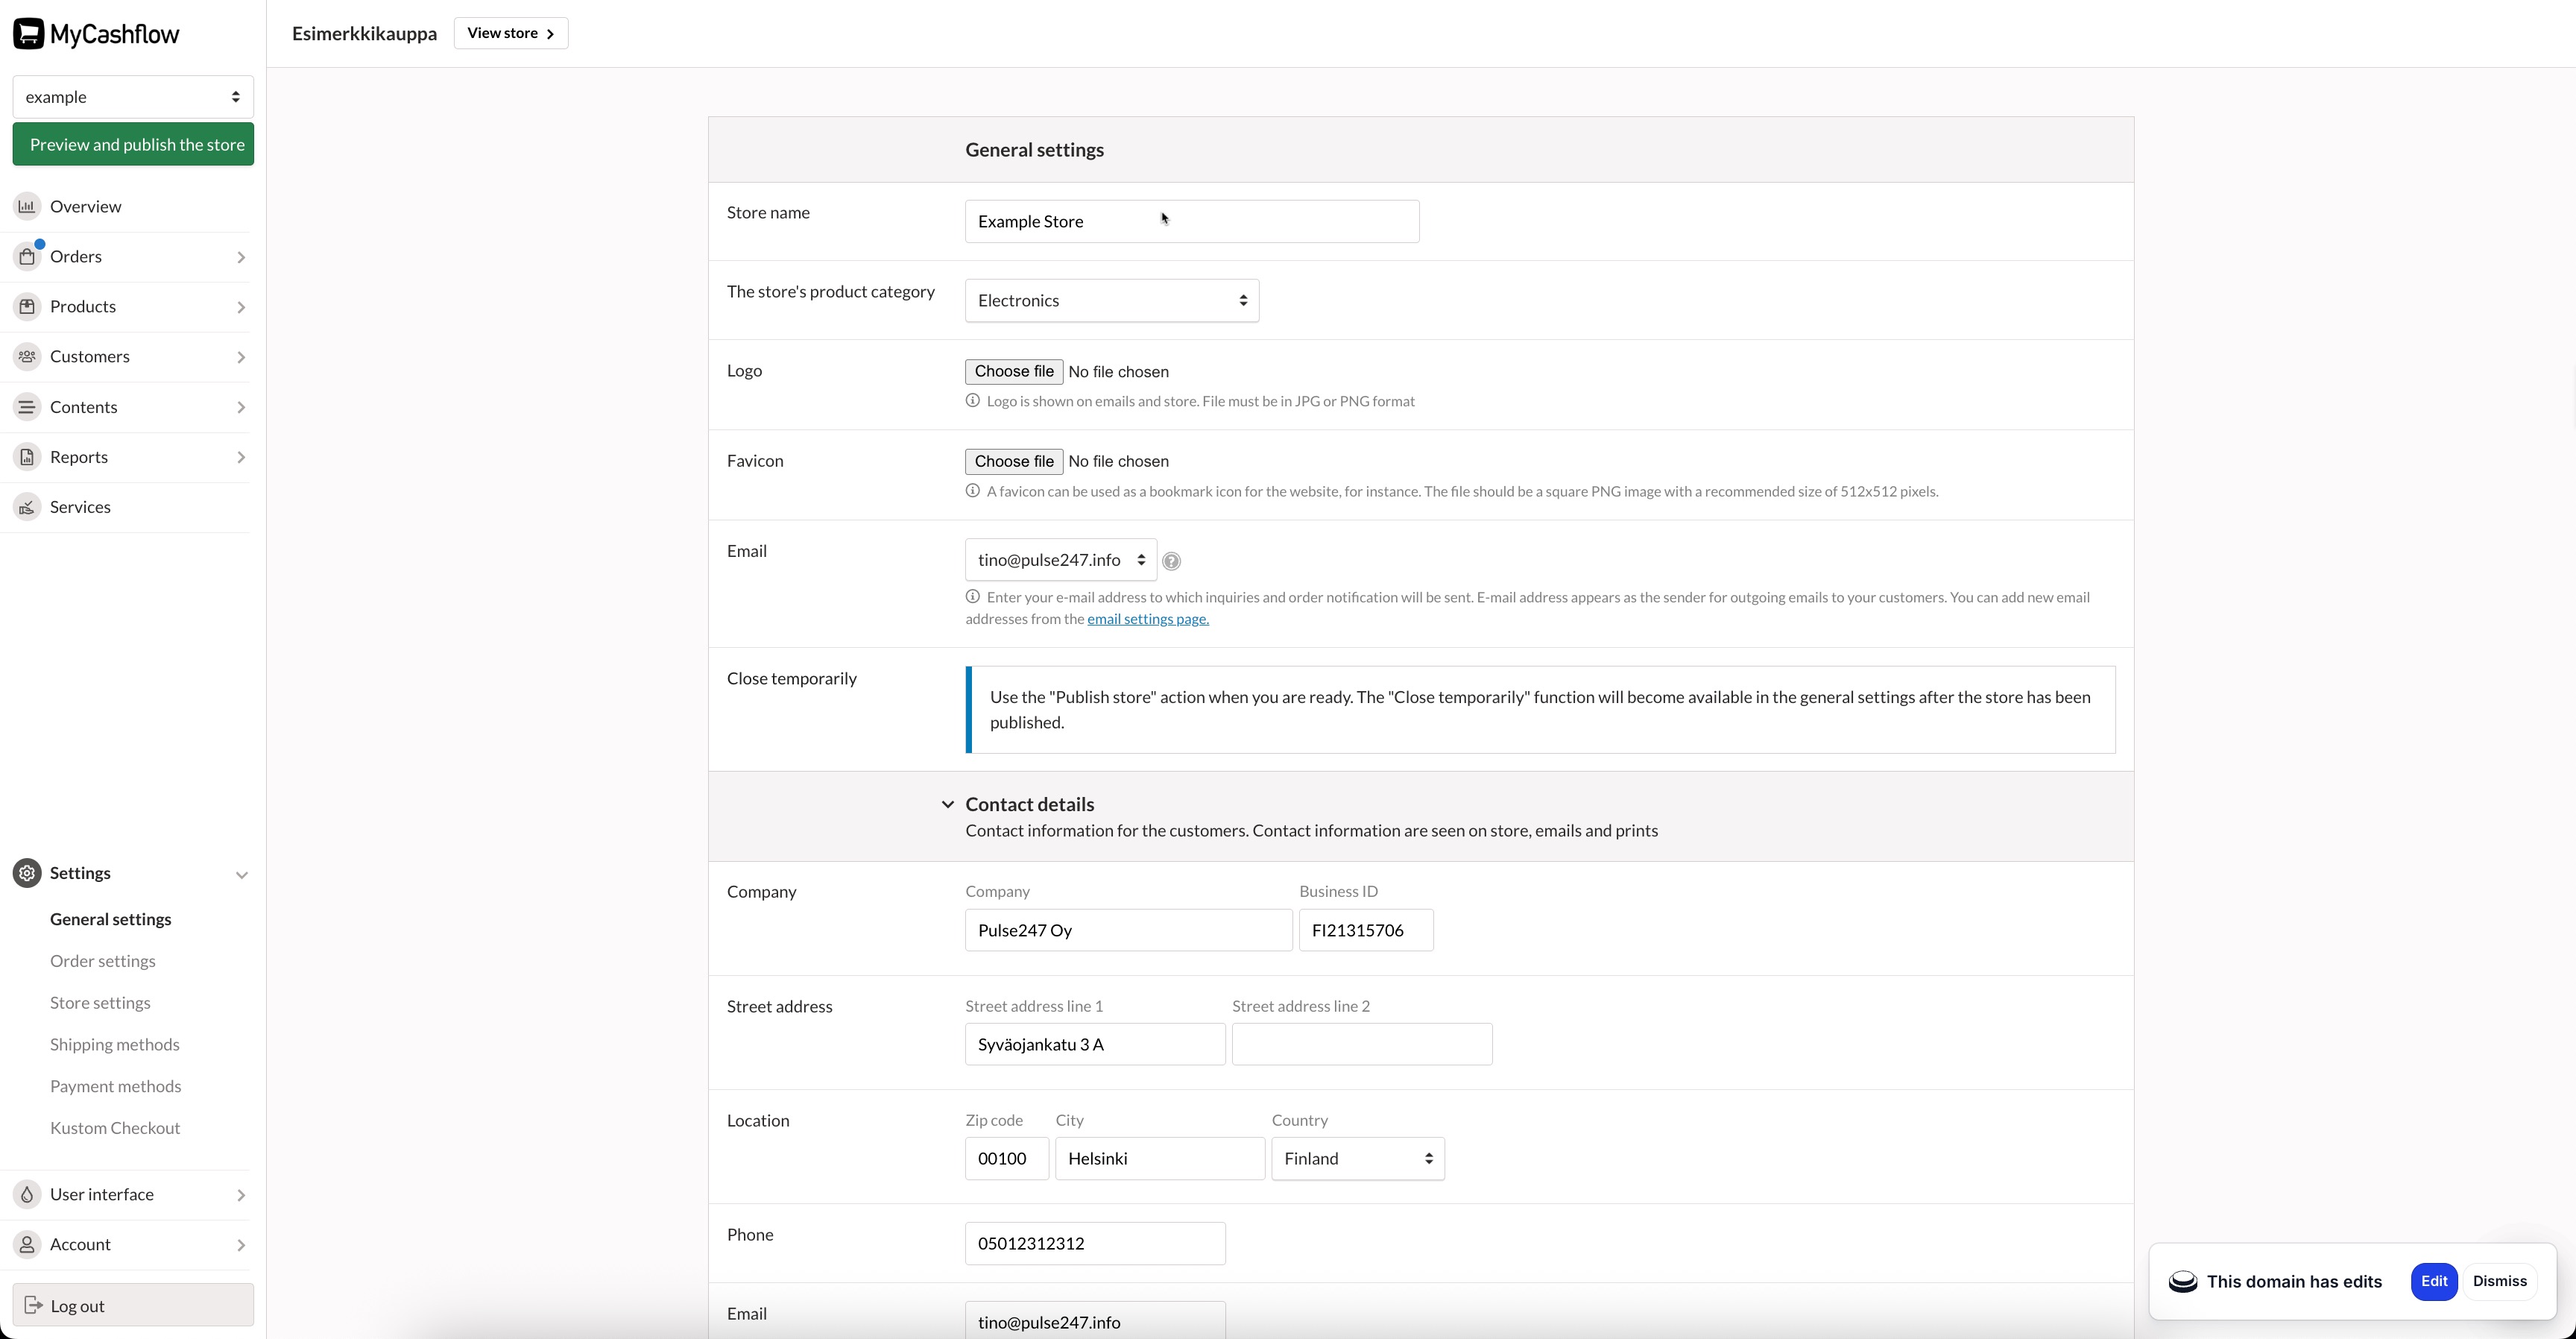Open the Country dropdown showing Finland
Image resolution: width=2576 pixels, height=1339 pixels.
pyautogui.click(x=1357, y=1158)
